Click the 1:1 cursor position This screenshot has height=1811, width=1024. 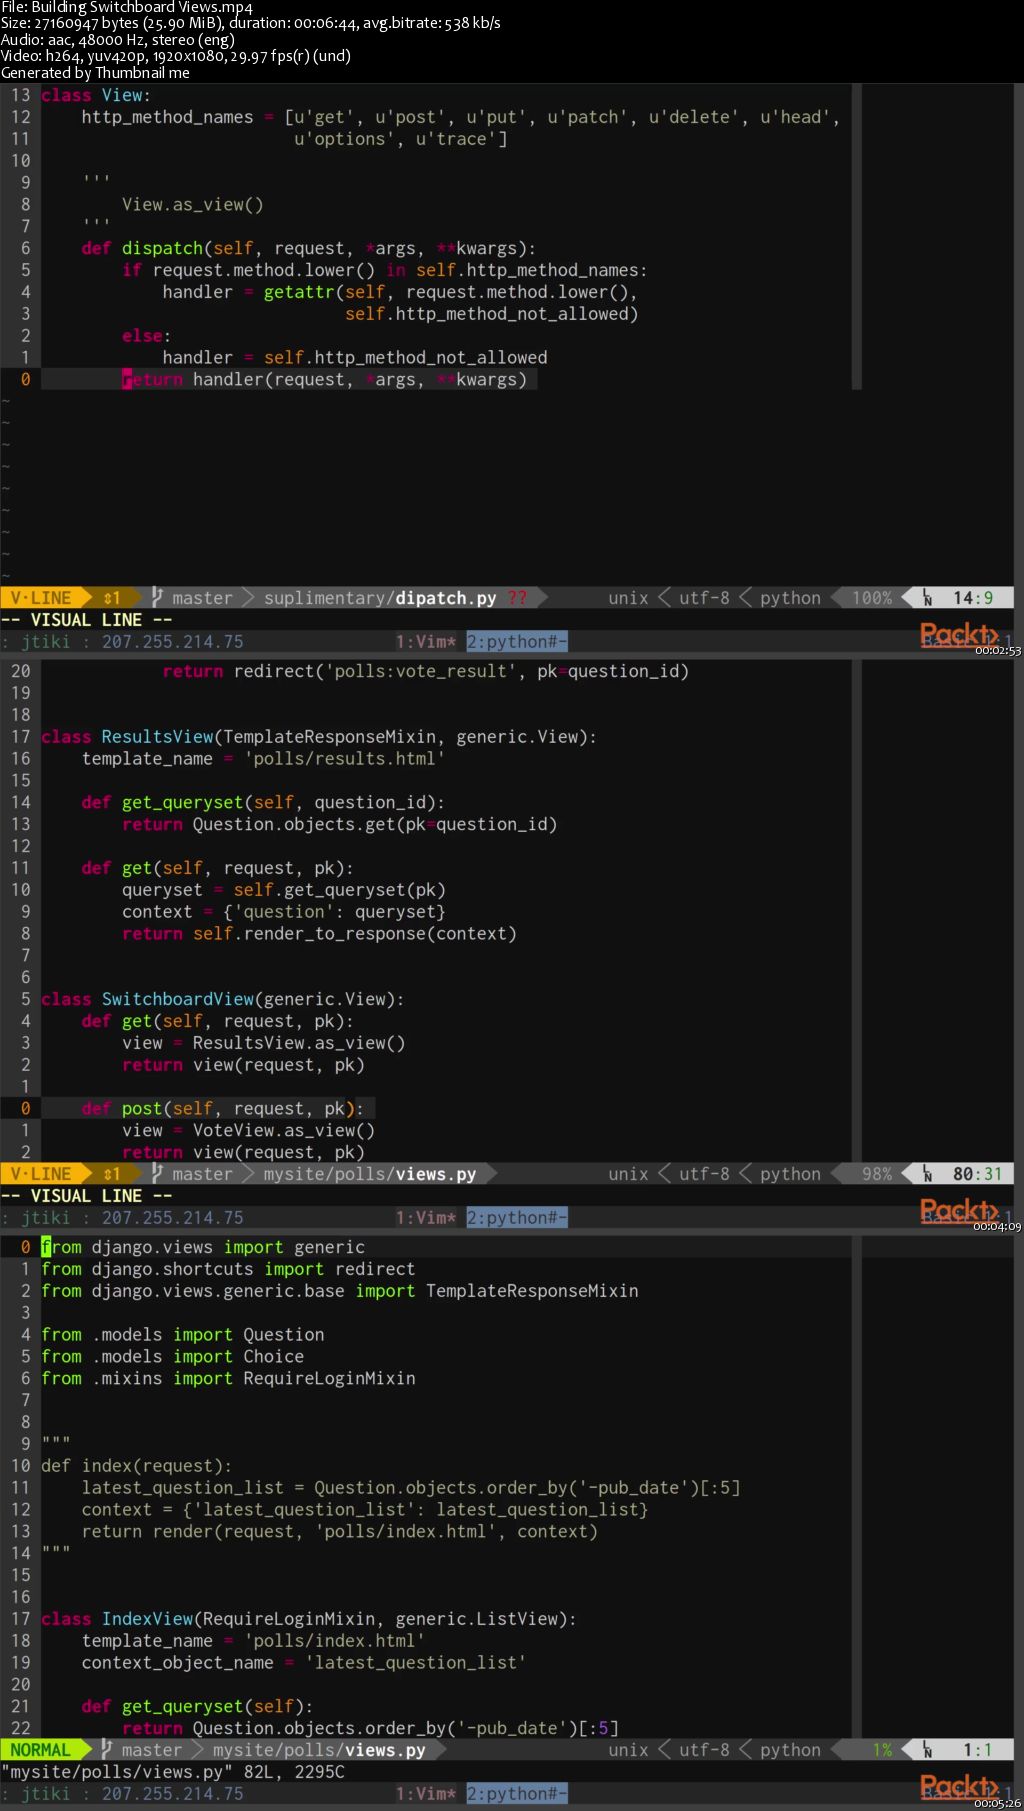pos(977,1750)
